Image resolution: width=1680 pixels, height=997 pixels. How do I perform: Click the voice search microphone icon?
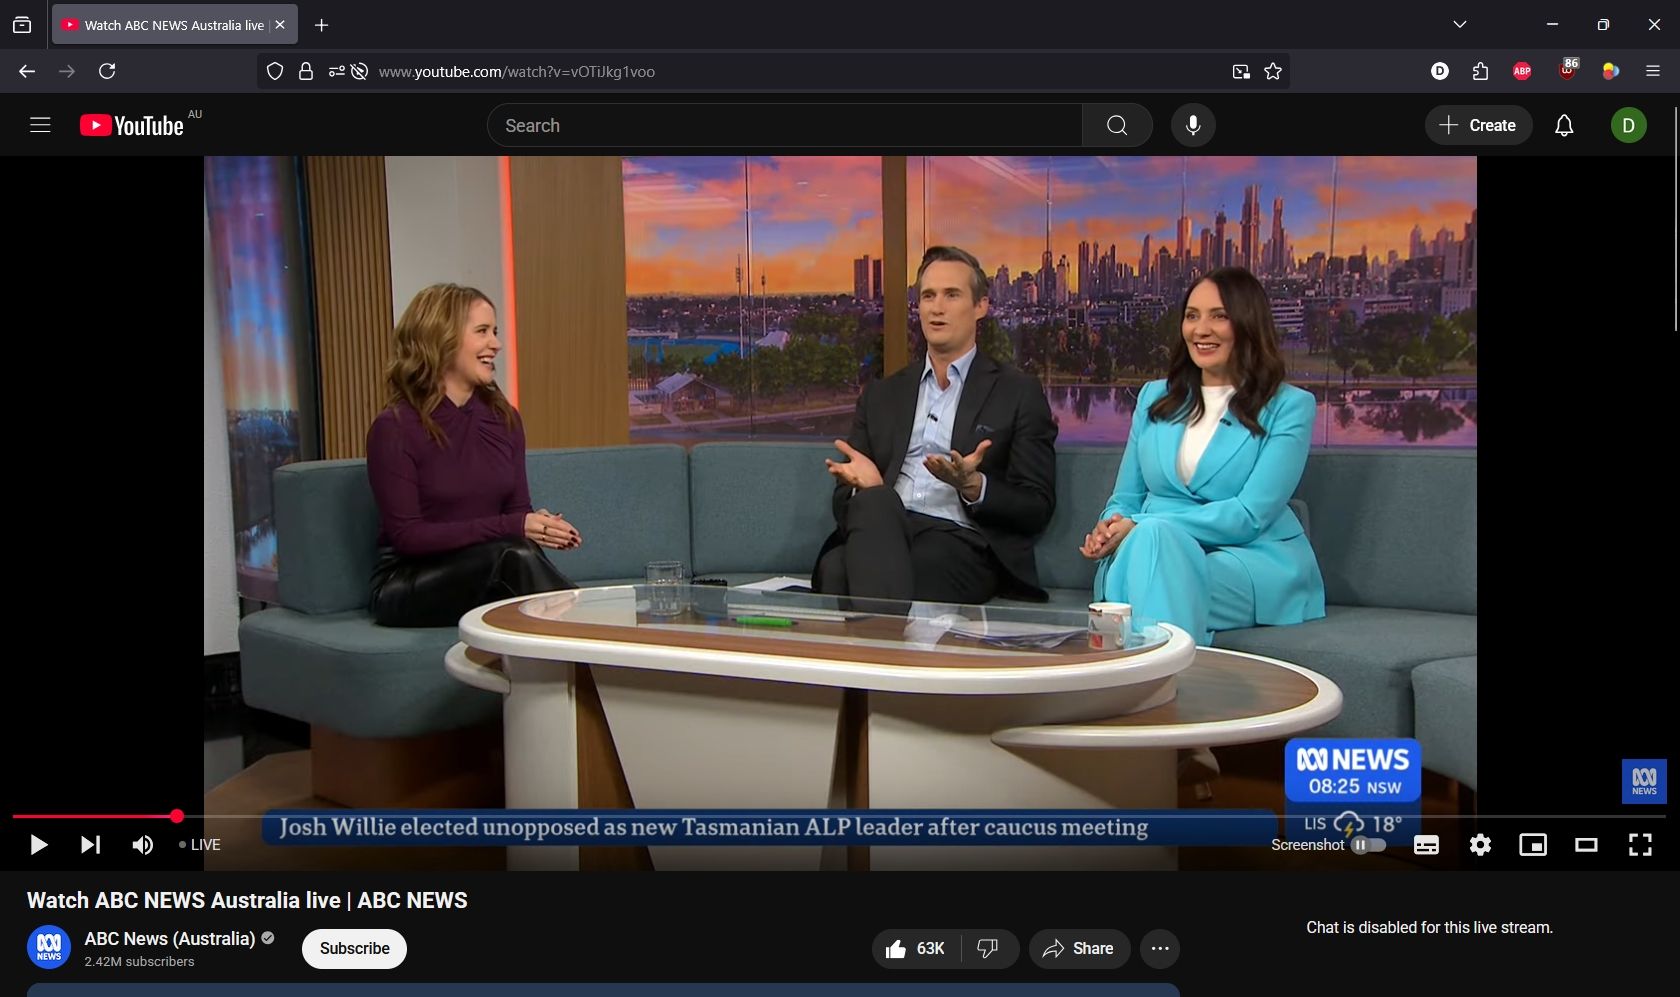(1193, 125)
